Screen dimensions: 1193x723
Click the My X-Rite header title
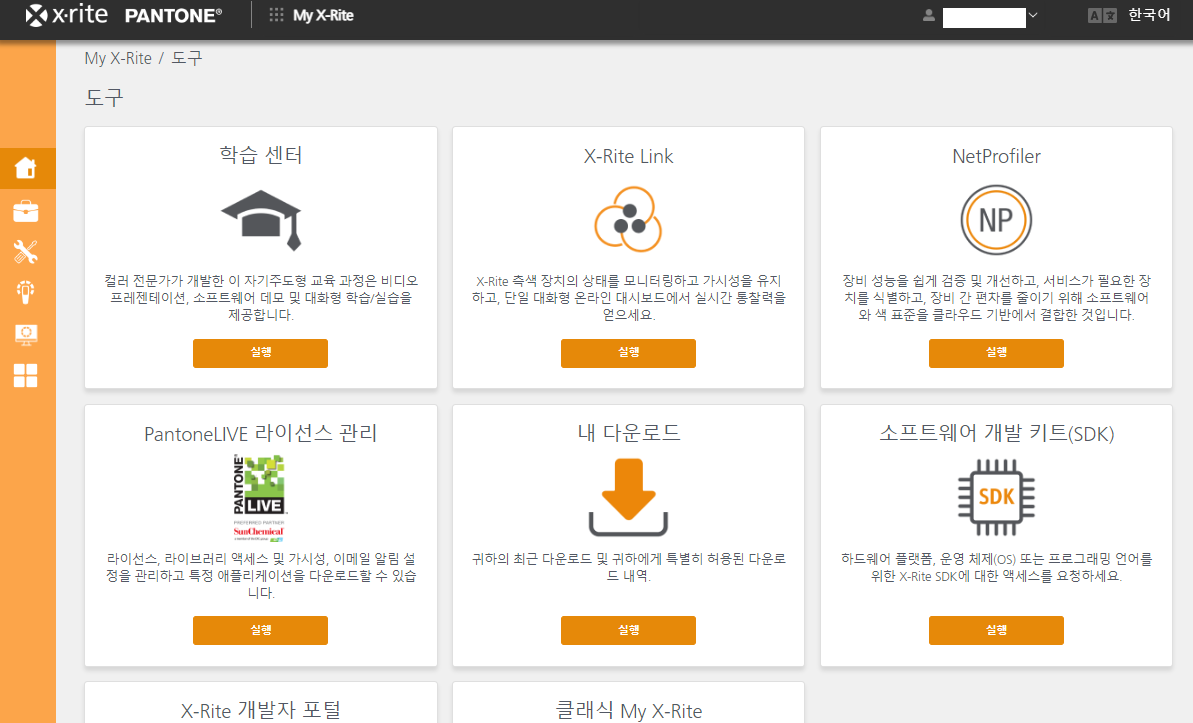pos(323,15)
